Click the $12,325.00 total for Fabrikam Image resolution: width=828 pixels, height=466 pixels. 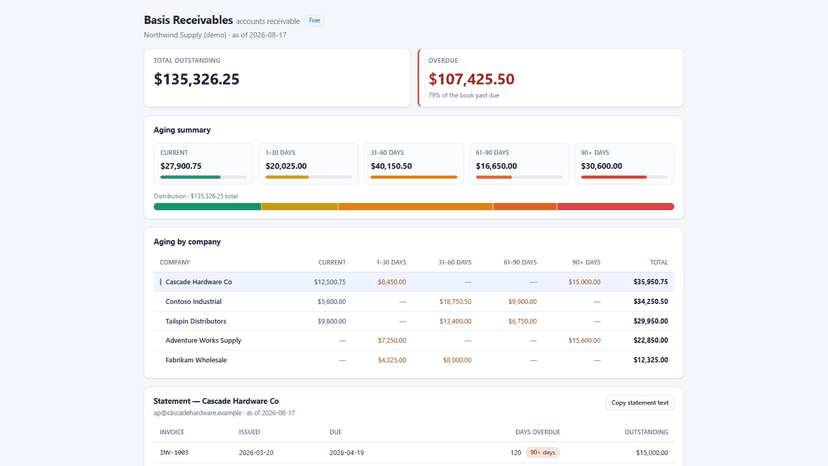coord(651,360)
